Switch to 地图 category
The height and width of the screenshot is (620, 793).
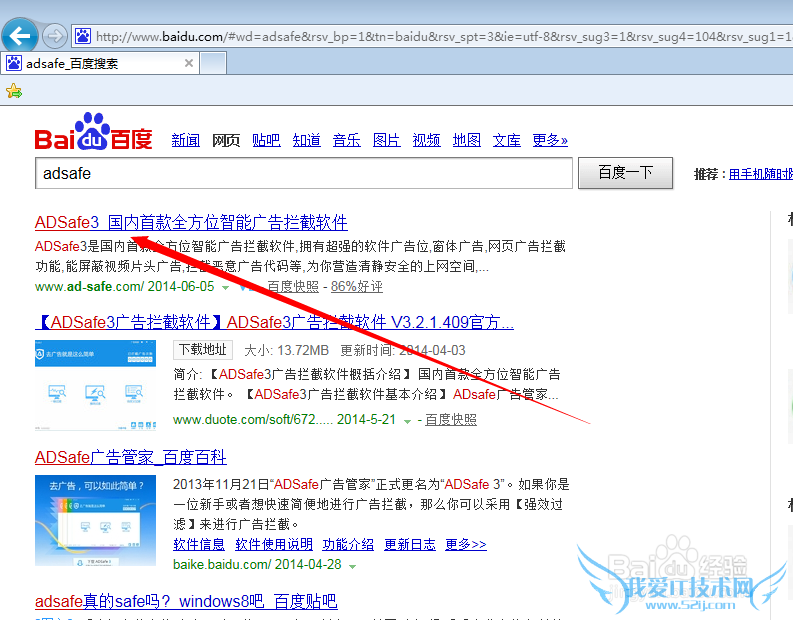[466, 140]
